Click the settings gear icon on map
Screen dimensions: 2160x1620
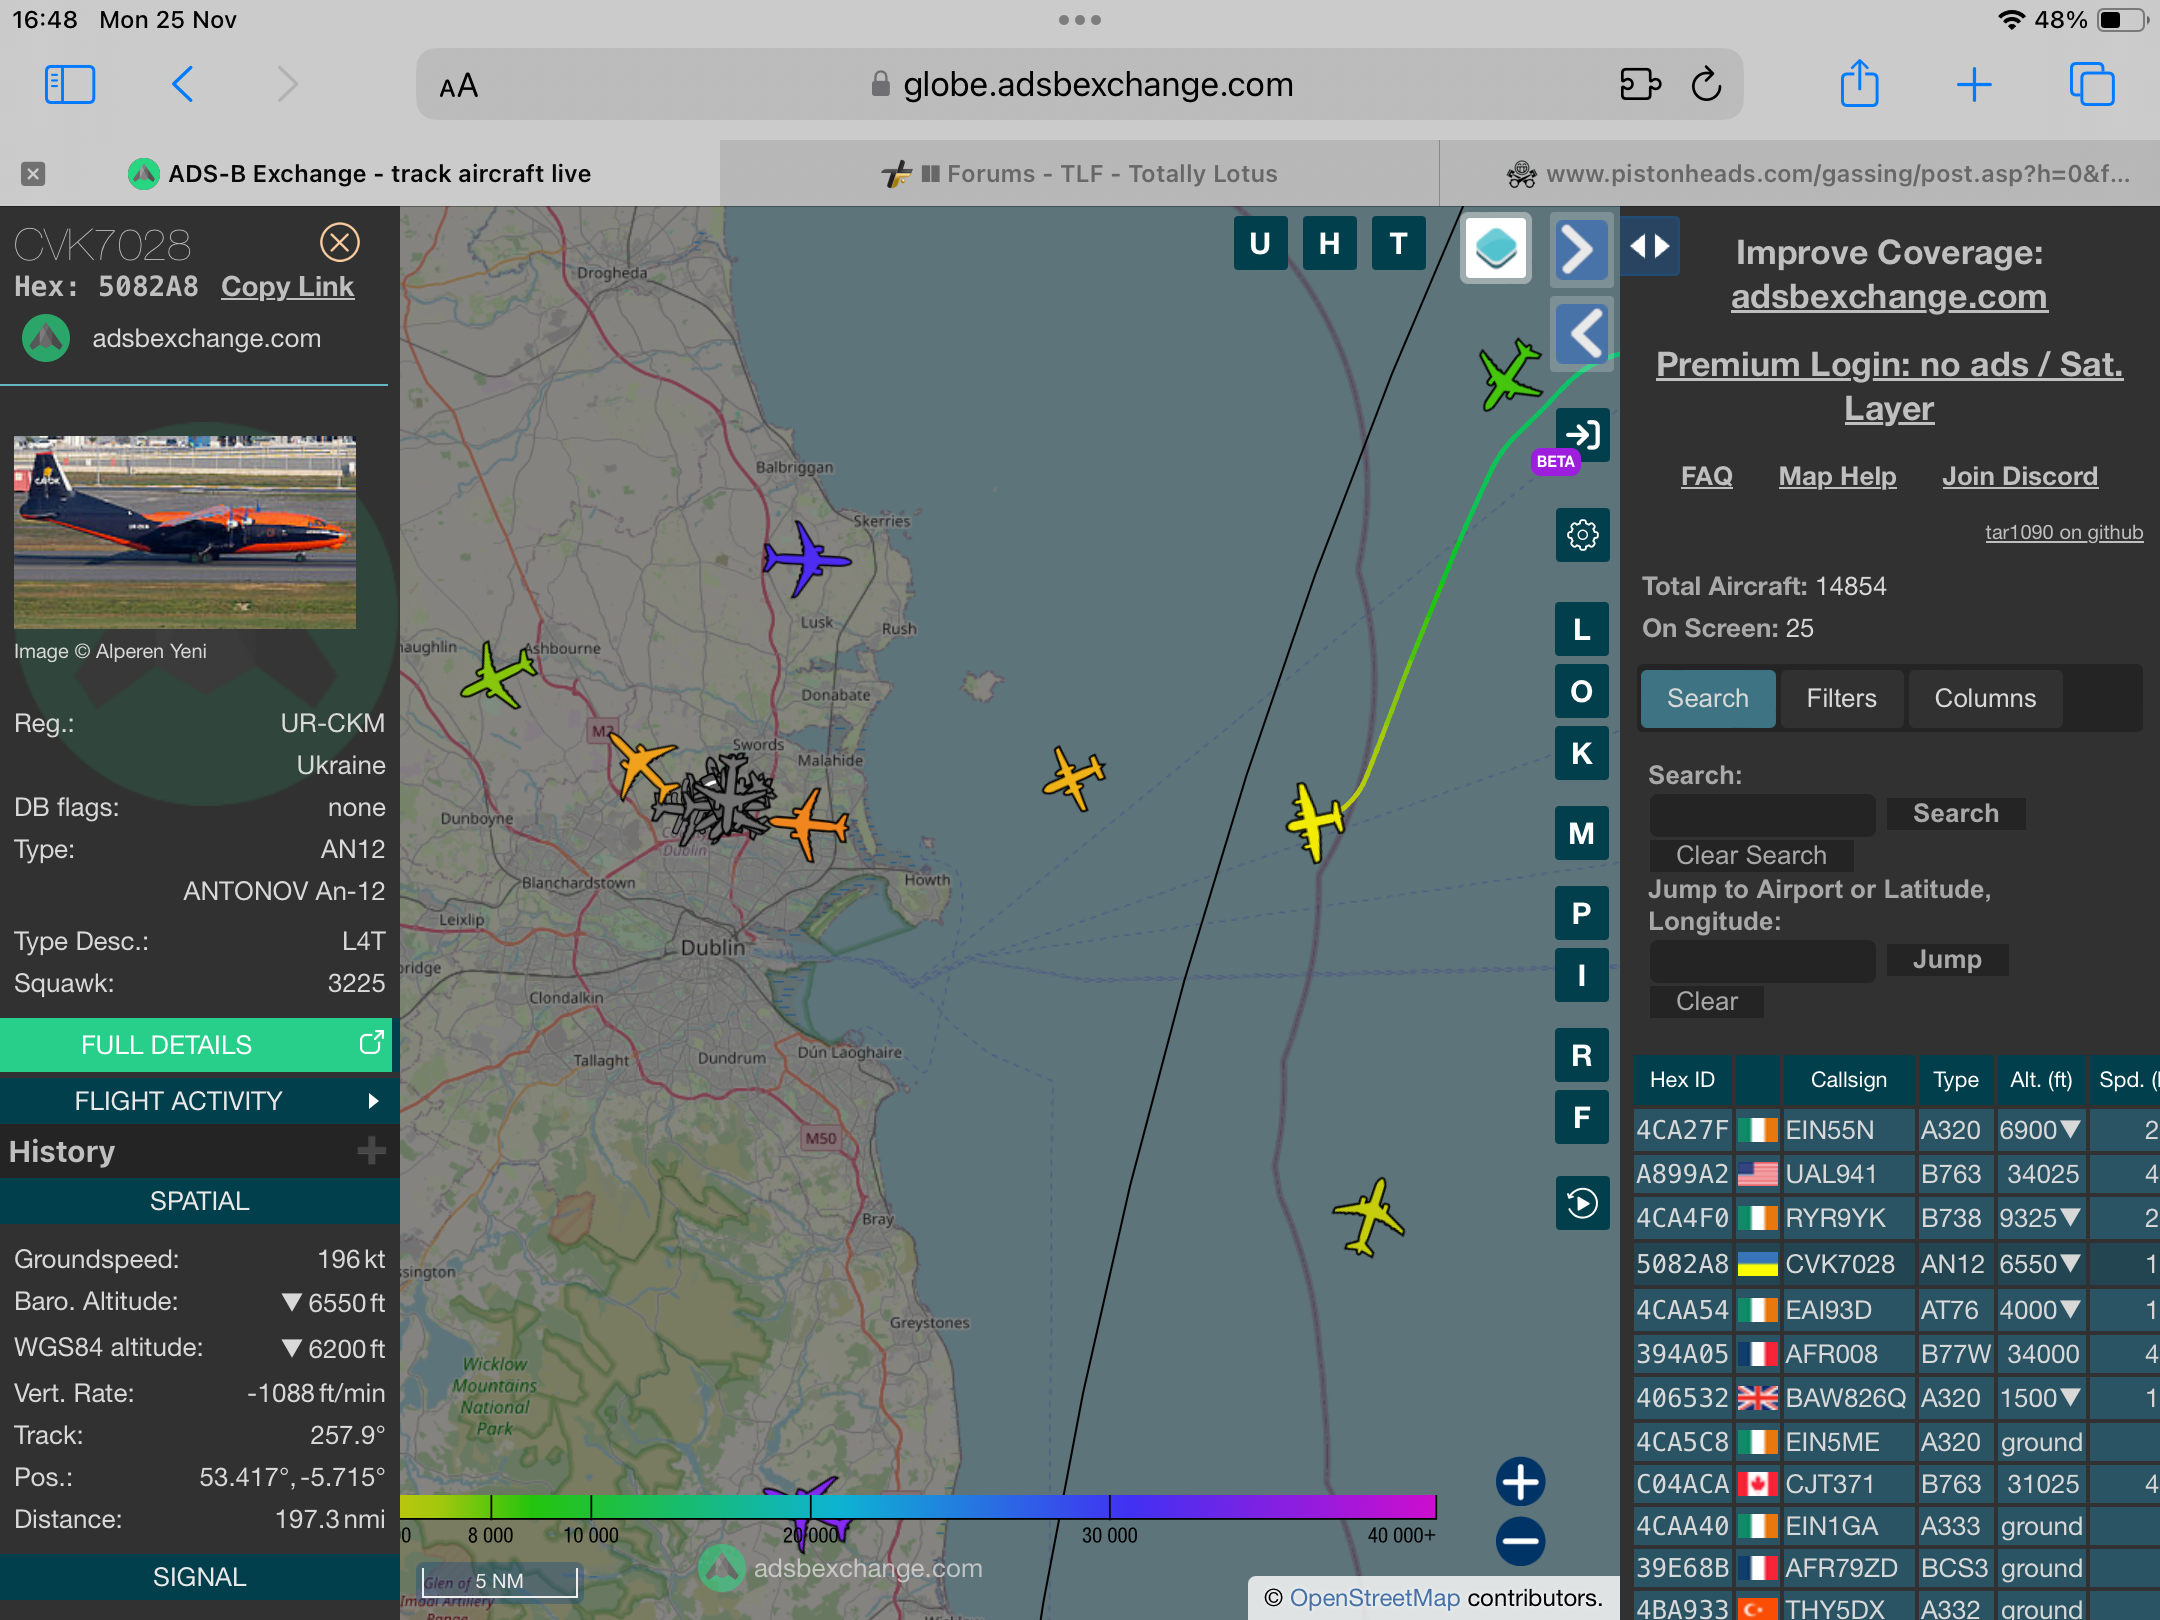(x=1582, y=535)
